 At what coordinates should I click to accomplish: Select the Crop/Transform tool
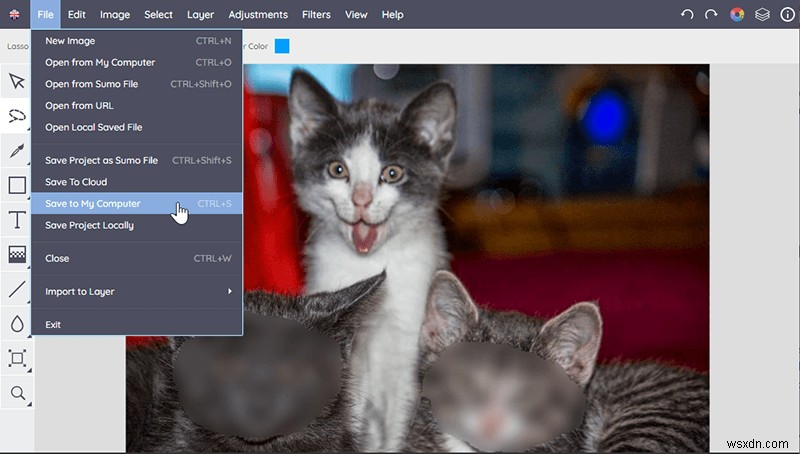[x=17, y=358]
